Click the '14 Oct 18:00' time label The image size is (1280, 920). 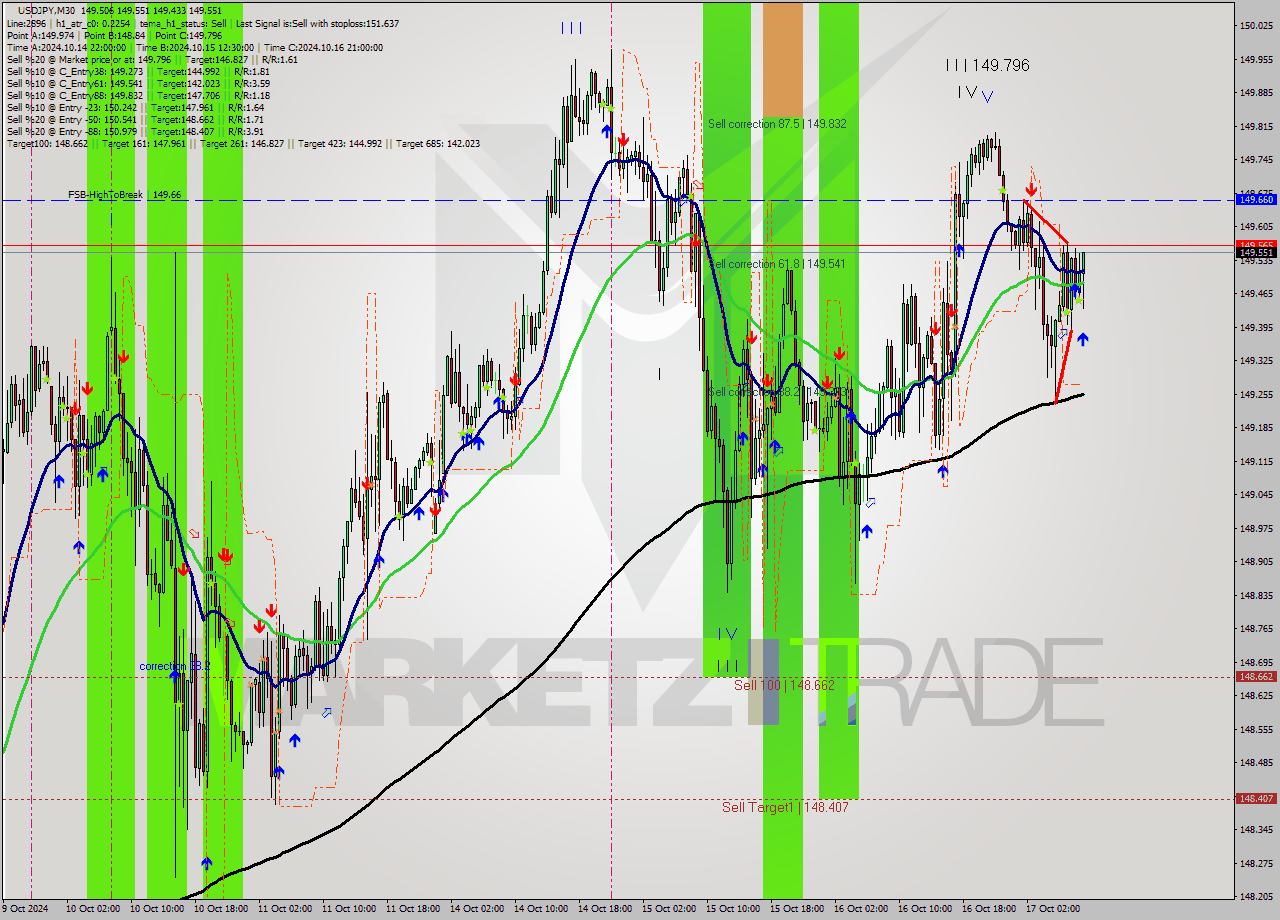[604, 909]
